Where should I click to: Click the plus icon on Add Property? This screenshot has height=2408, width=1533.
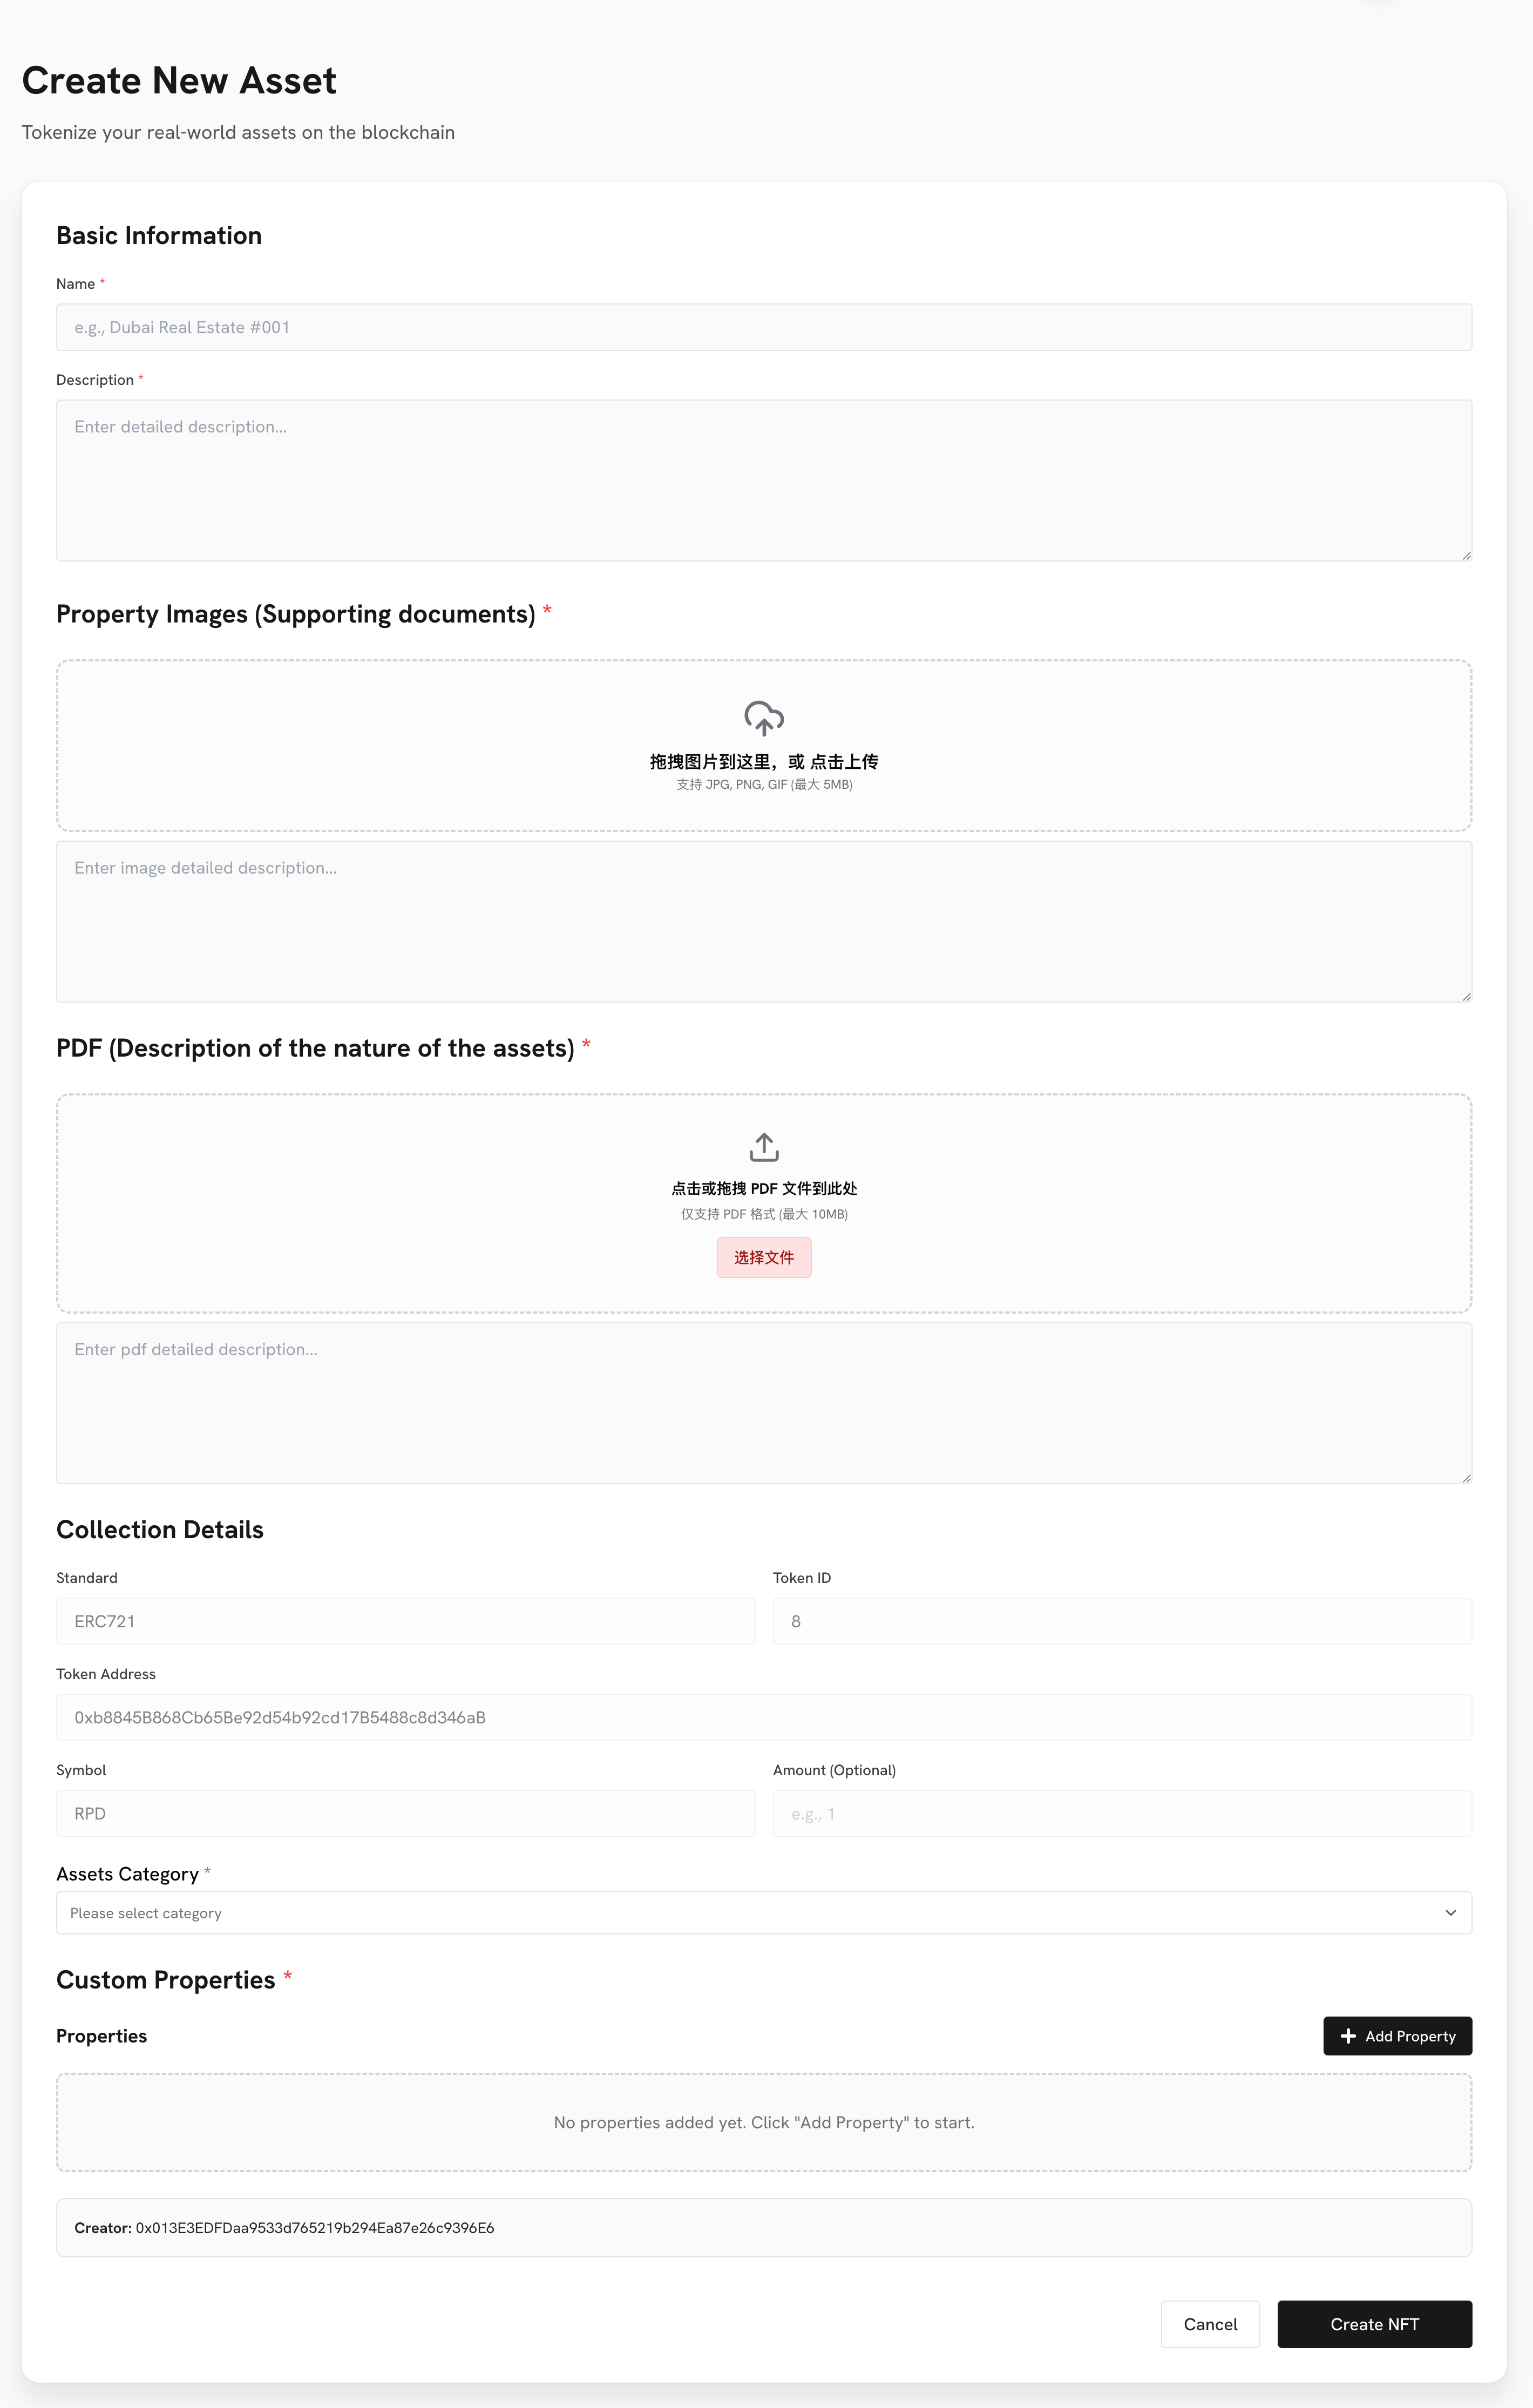(1348, 2036)
